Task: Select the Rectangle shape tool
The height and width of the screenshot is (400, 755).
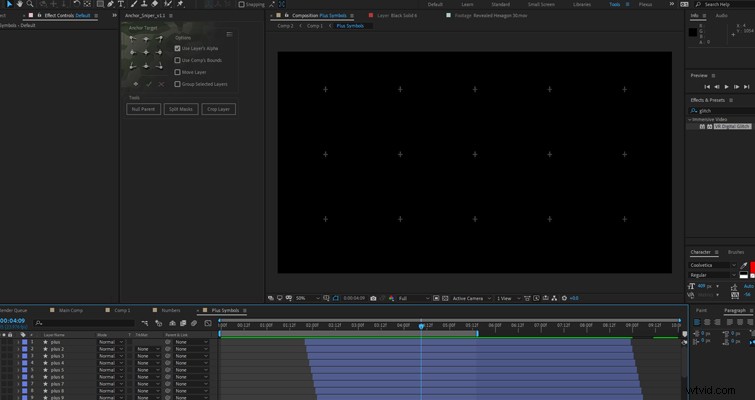Action: (100, 4)
